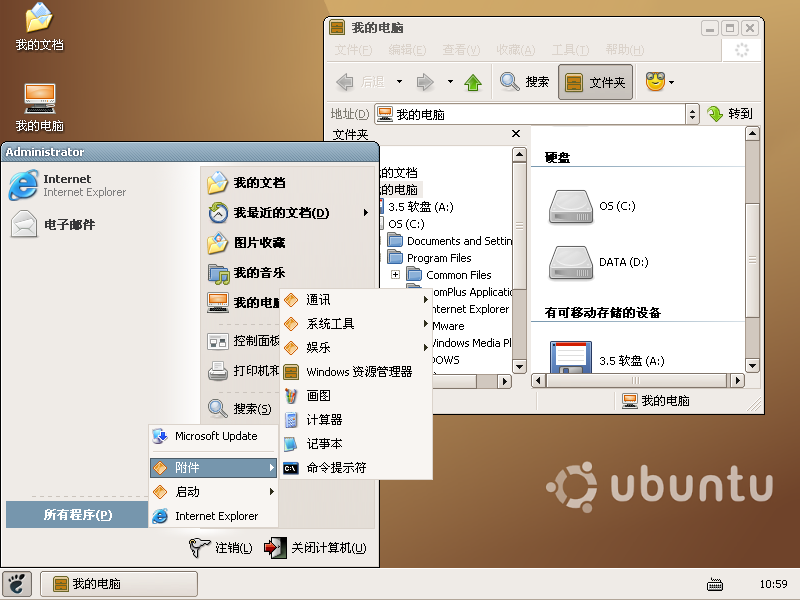Image resolution: width=800 pixels, height=600 pixels.
Task: Click down arrow of right pane scrollbar
Action: click(x=752, y=365)
